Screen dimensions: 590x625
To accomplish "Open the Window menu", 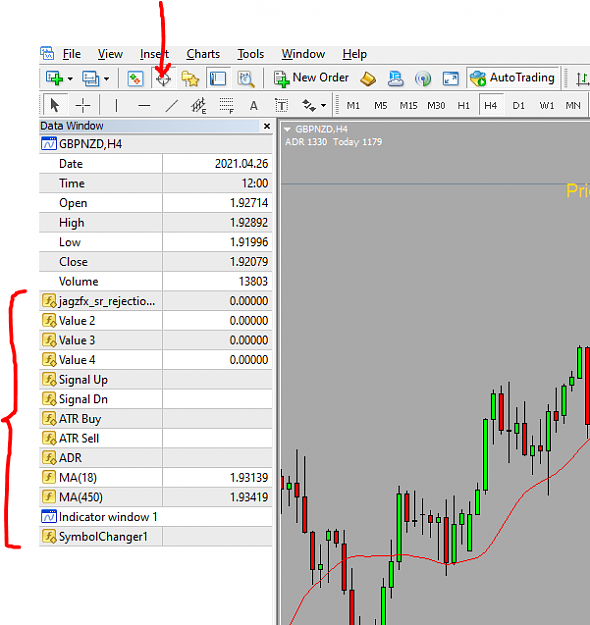I will (303, 54).
